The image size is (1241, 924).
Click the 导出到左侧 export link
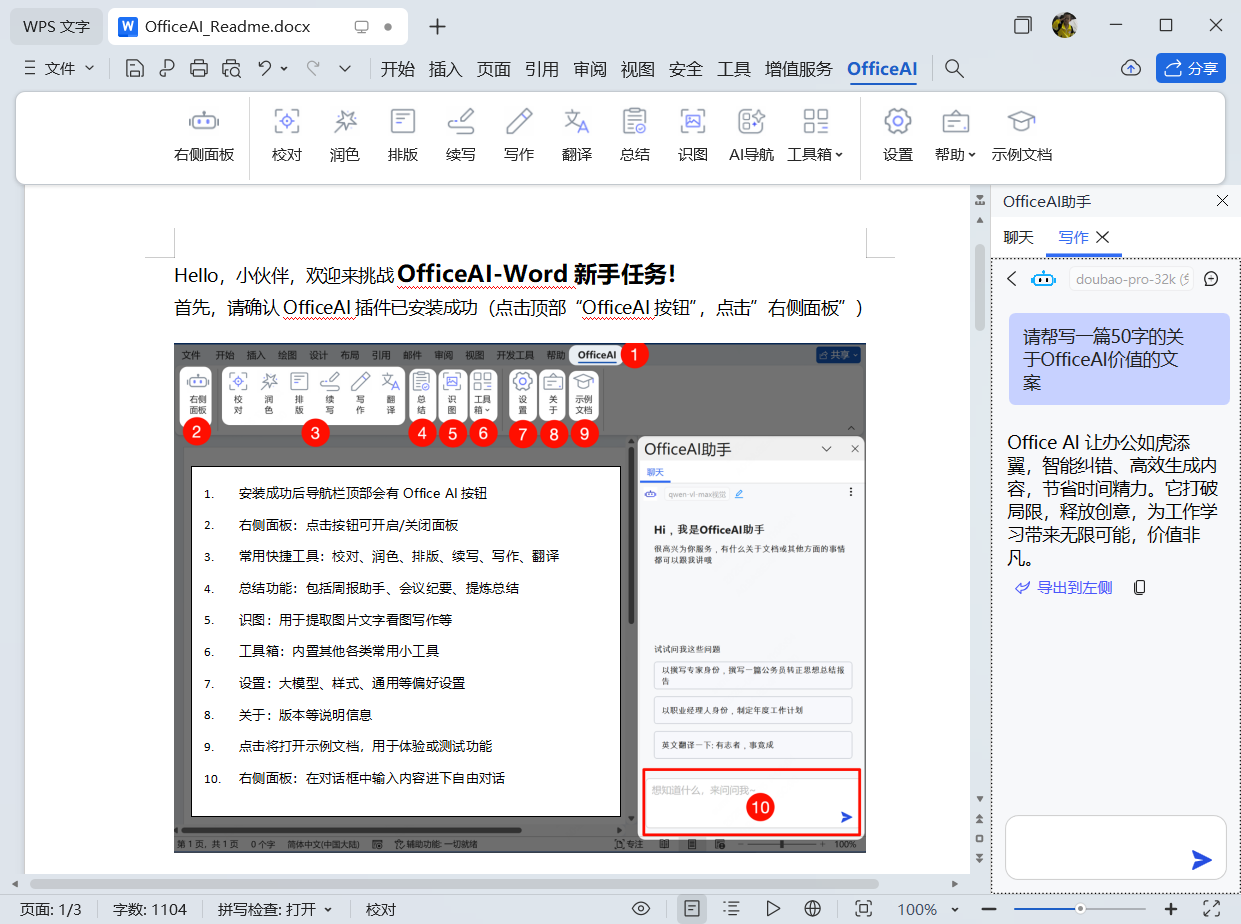(1063, 588)
